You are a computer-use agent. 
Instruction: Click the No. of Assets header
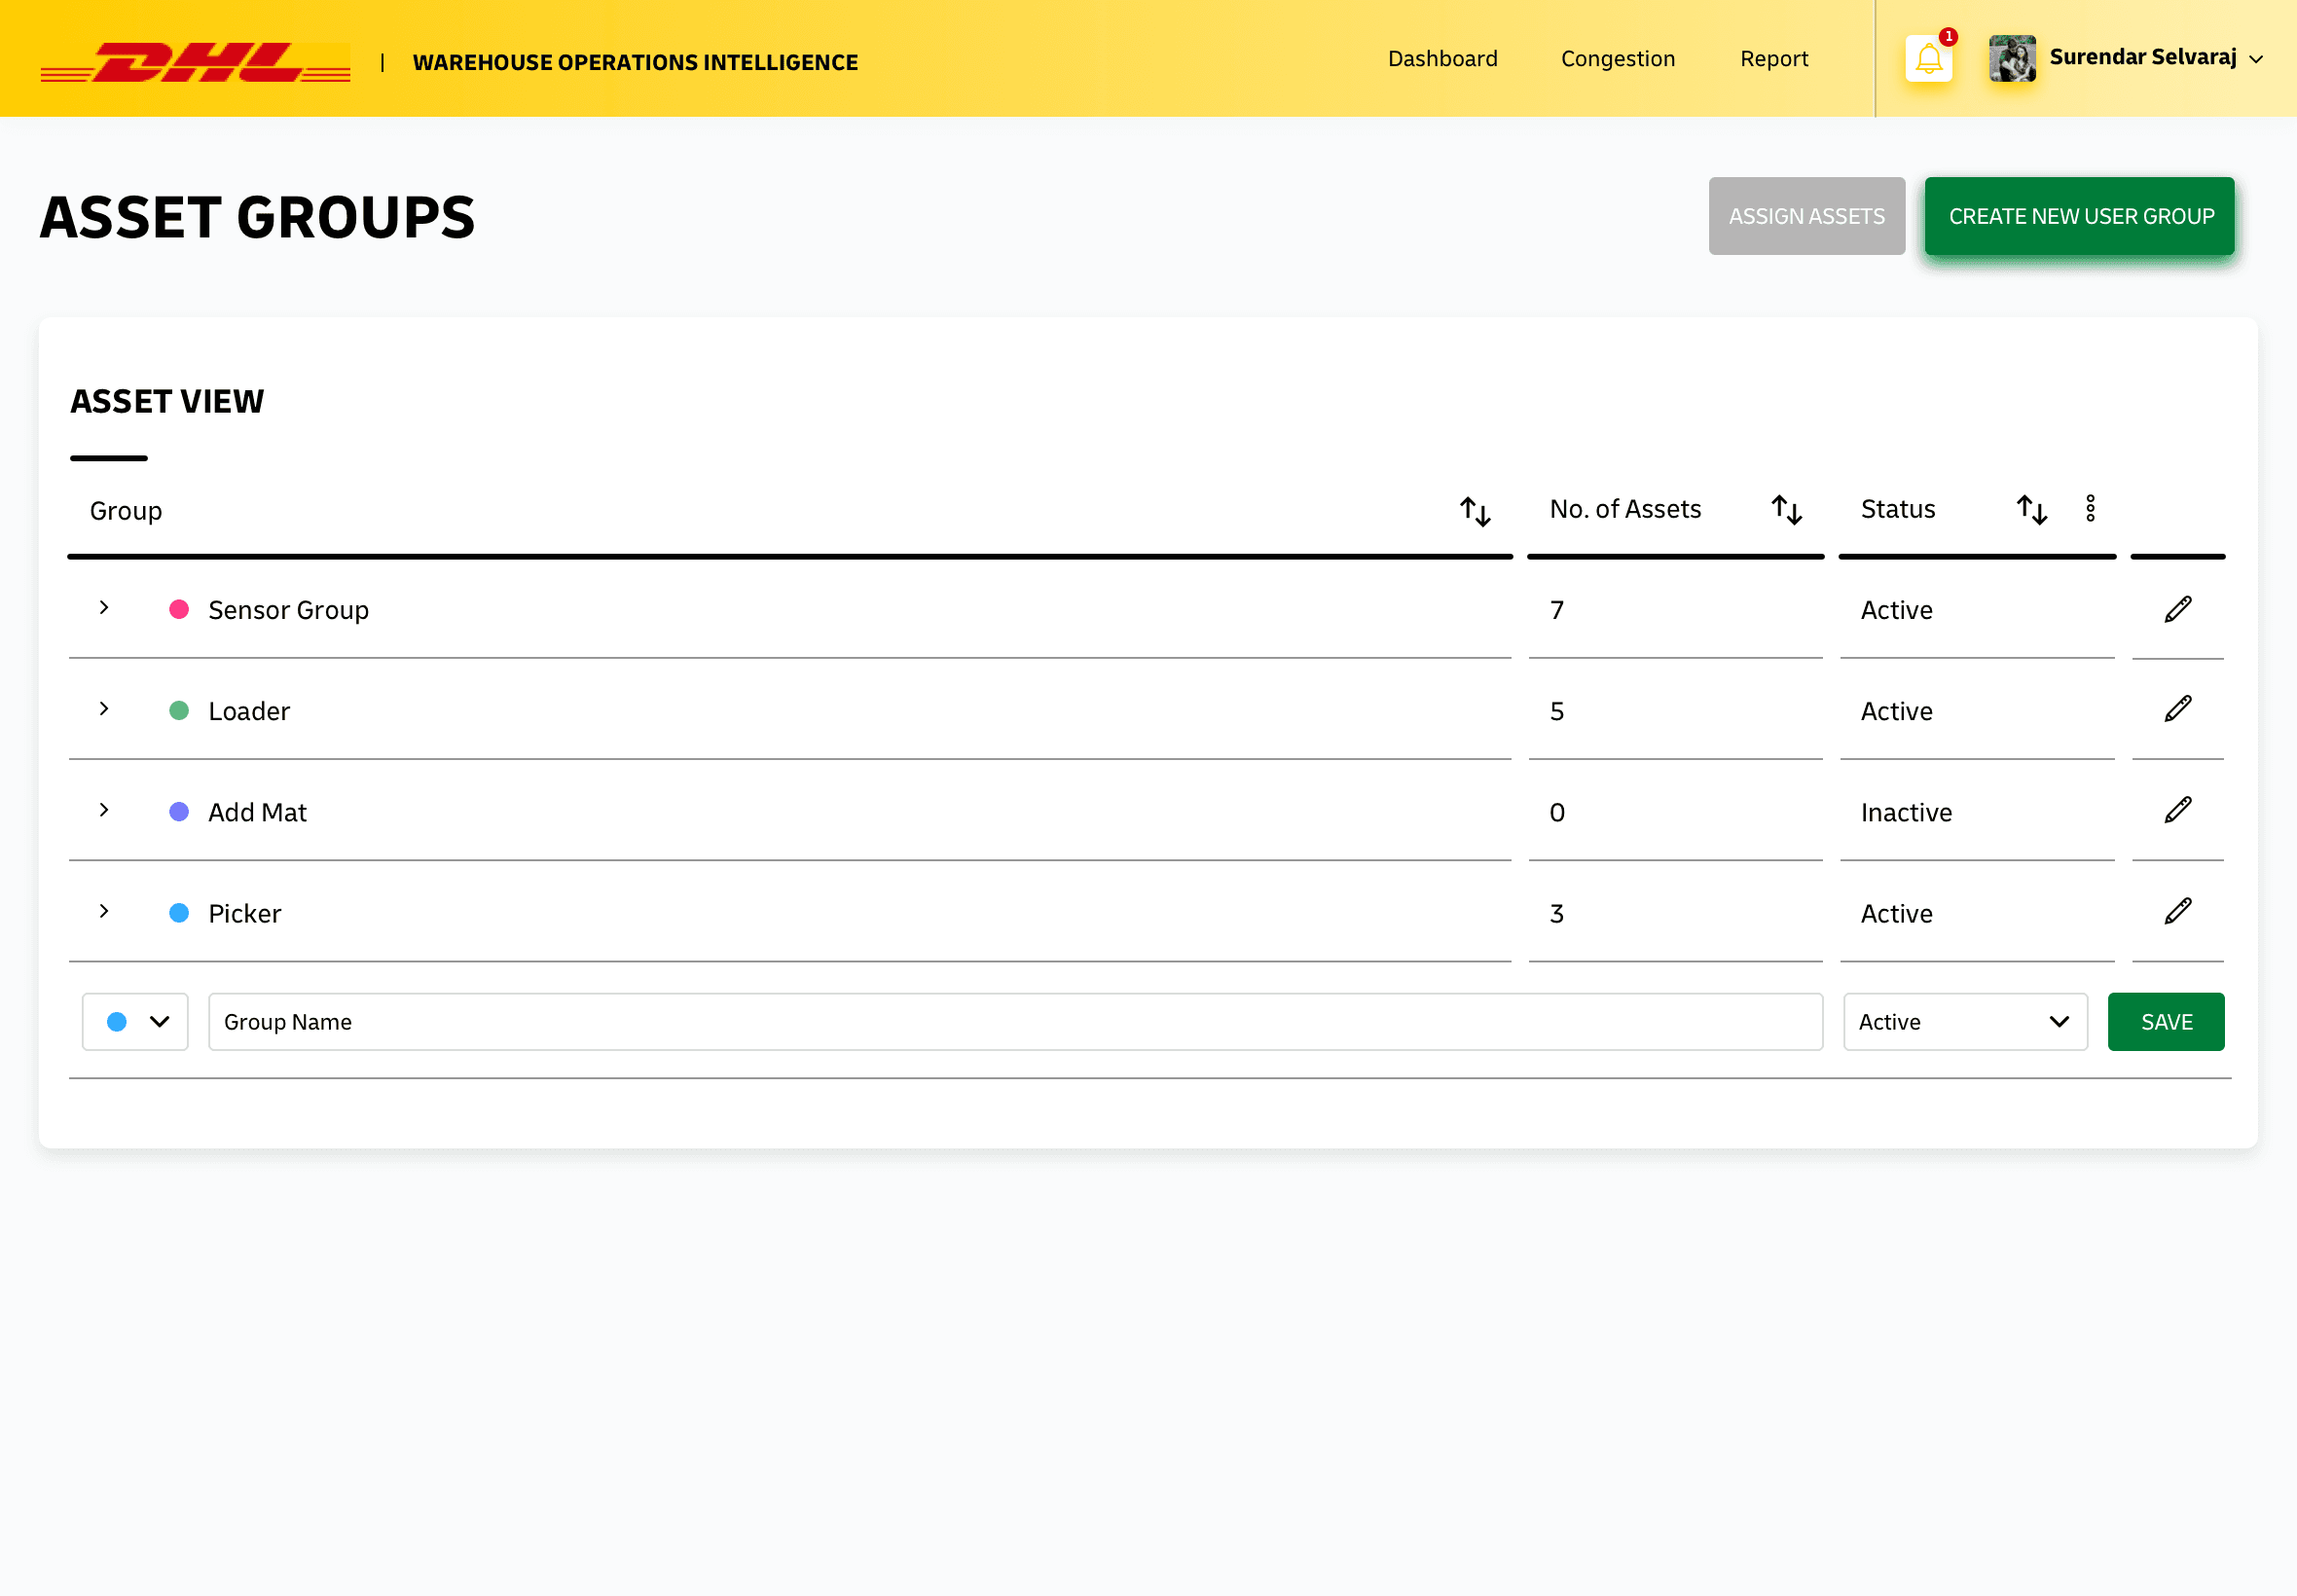pos(1625,509)
